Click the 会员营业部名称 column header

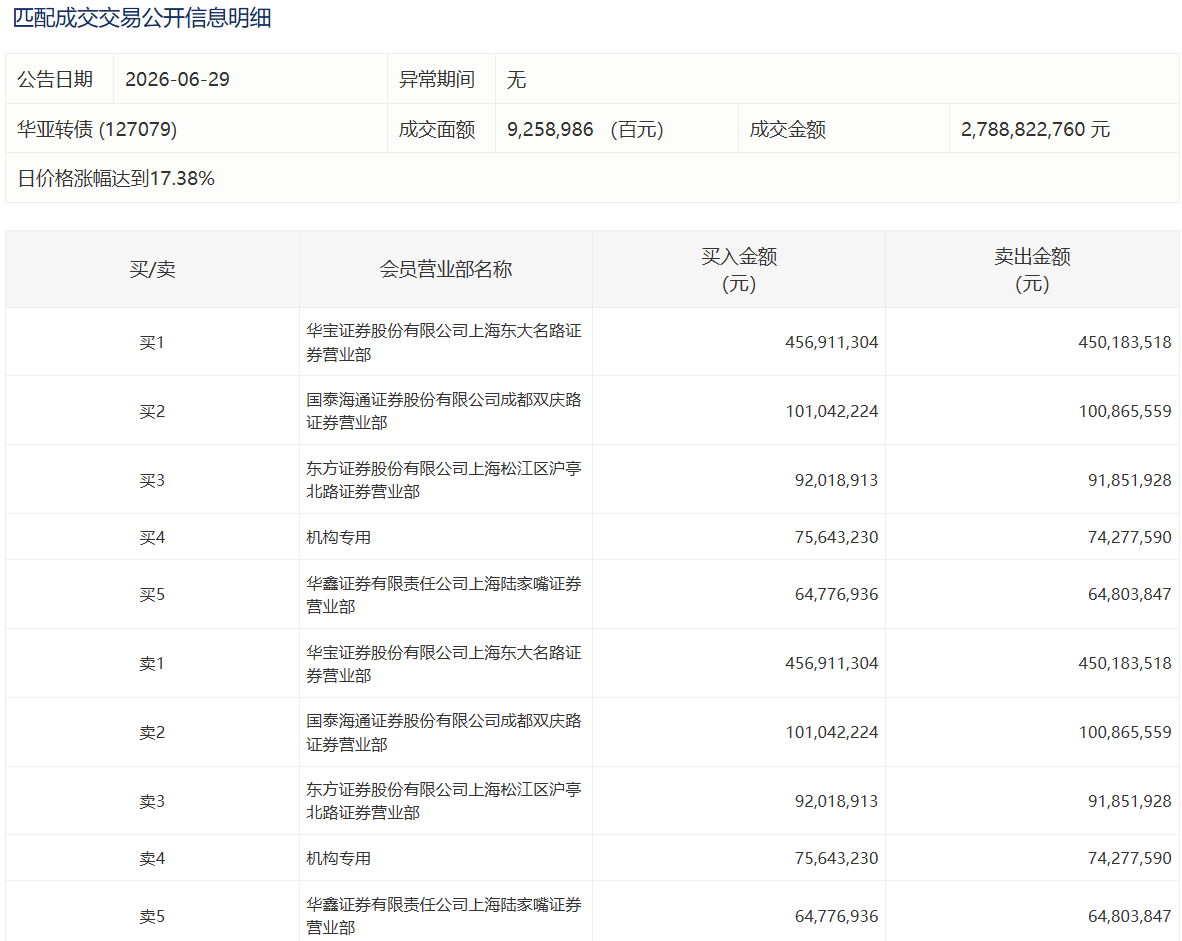(x=446, y=269)
